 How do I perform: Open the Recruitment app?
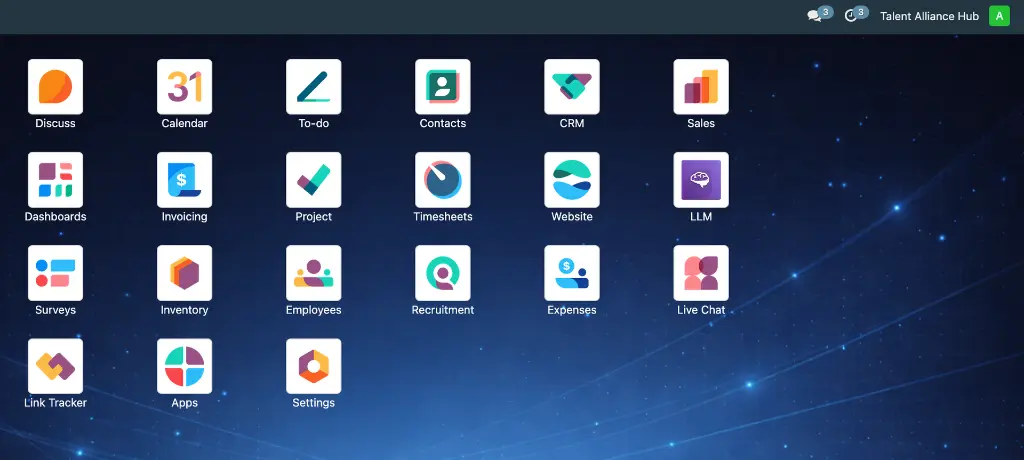tap(442, 273)
